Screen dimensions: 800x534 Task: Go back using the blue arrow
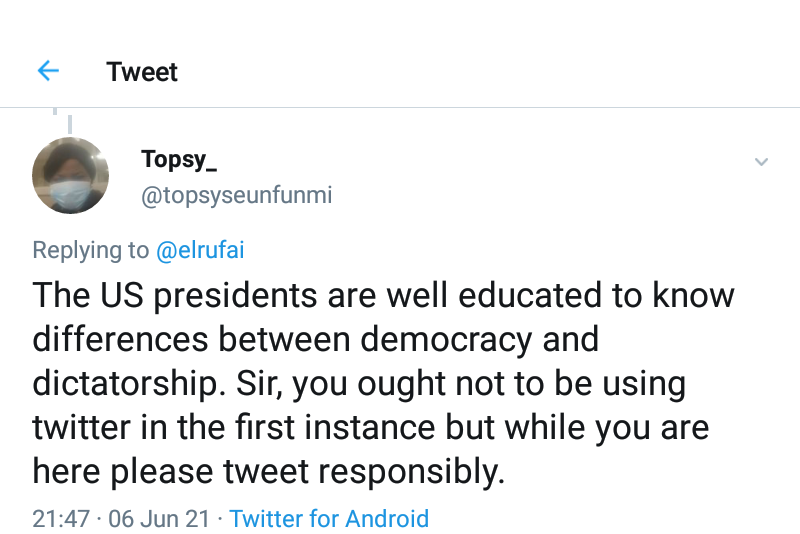coord(48,71)
